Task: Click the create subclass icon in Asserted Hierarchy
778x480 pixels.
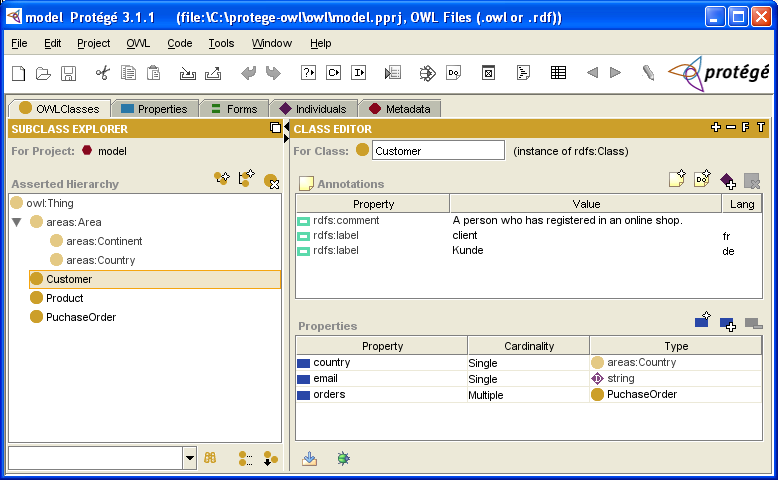Action: coord(222,179)
